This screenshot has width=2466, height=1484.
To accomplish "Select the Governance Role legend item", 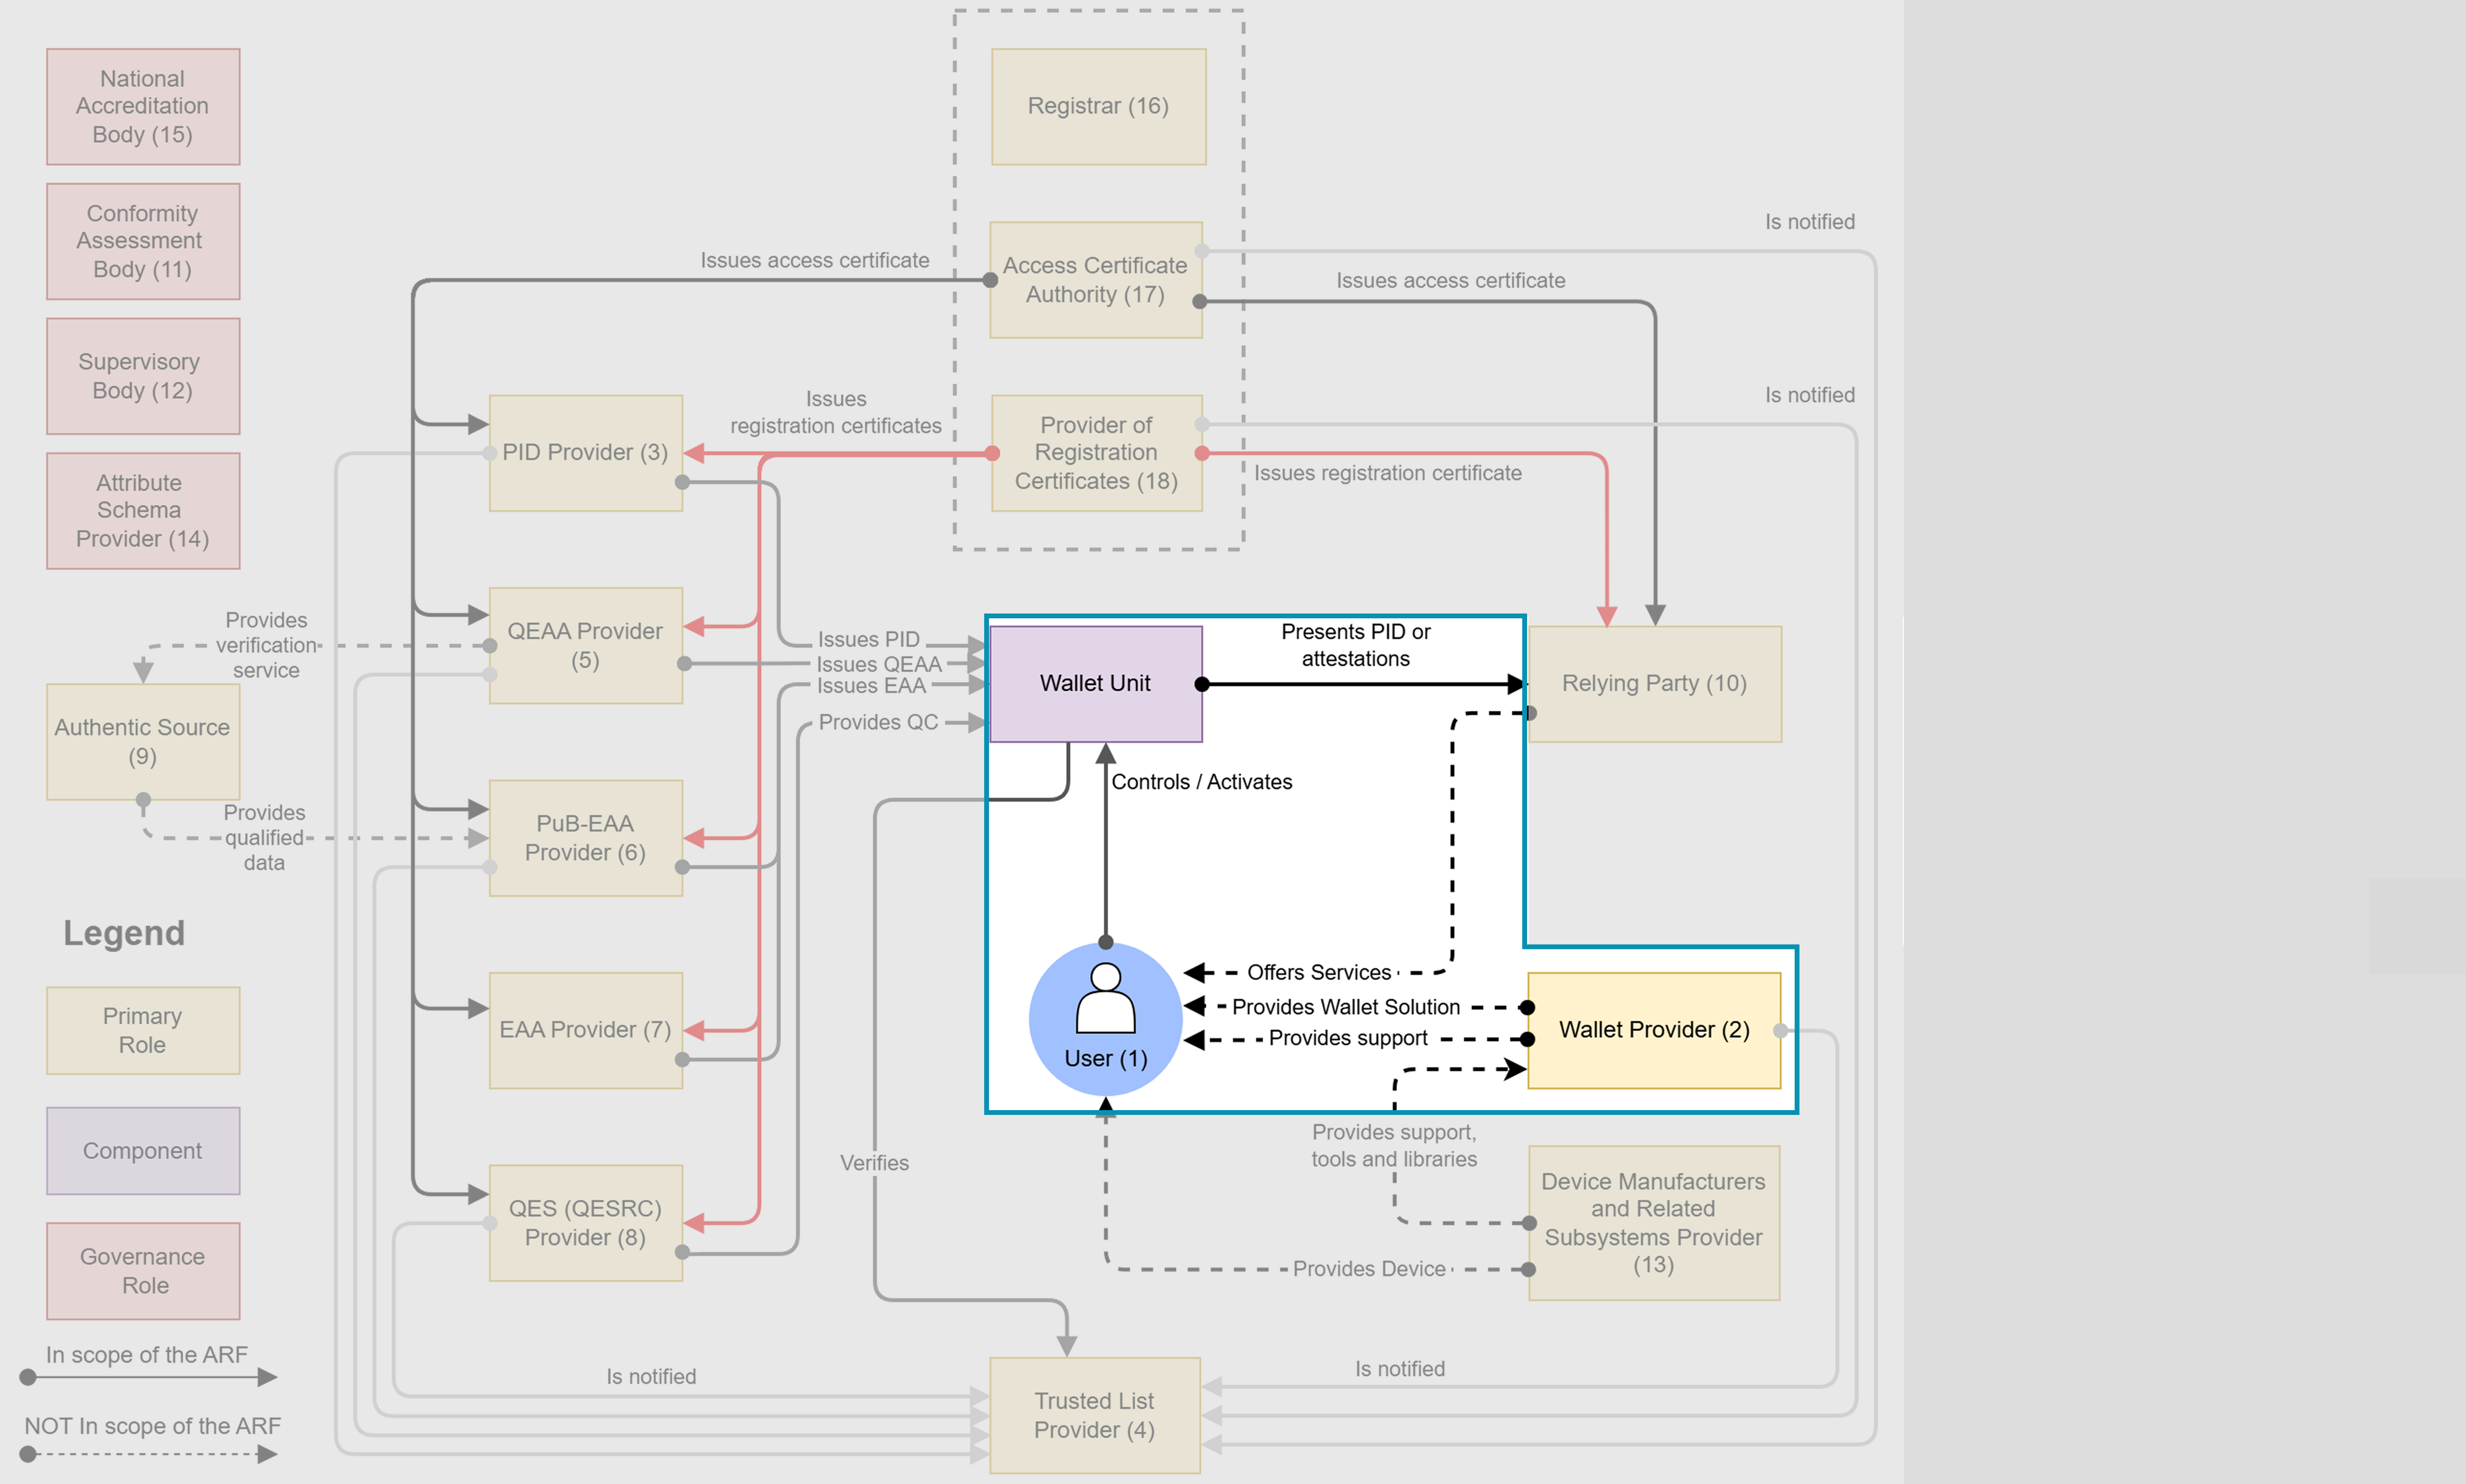I will click(142, 1270).
